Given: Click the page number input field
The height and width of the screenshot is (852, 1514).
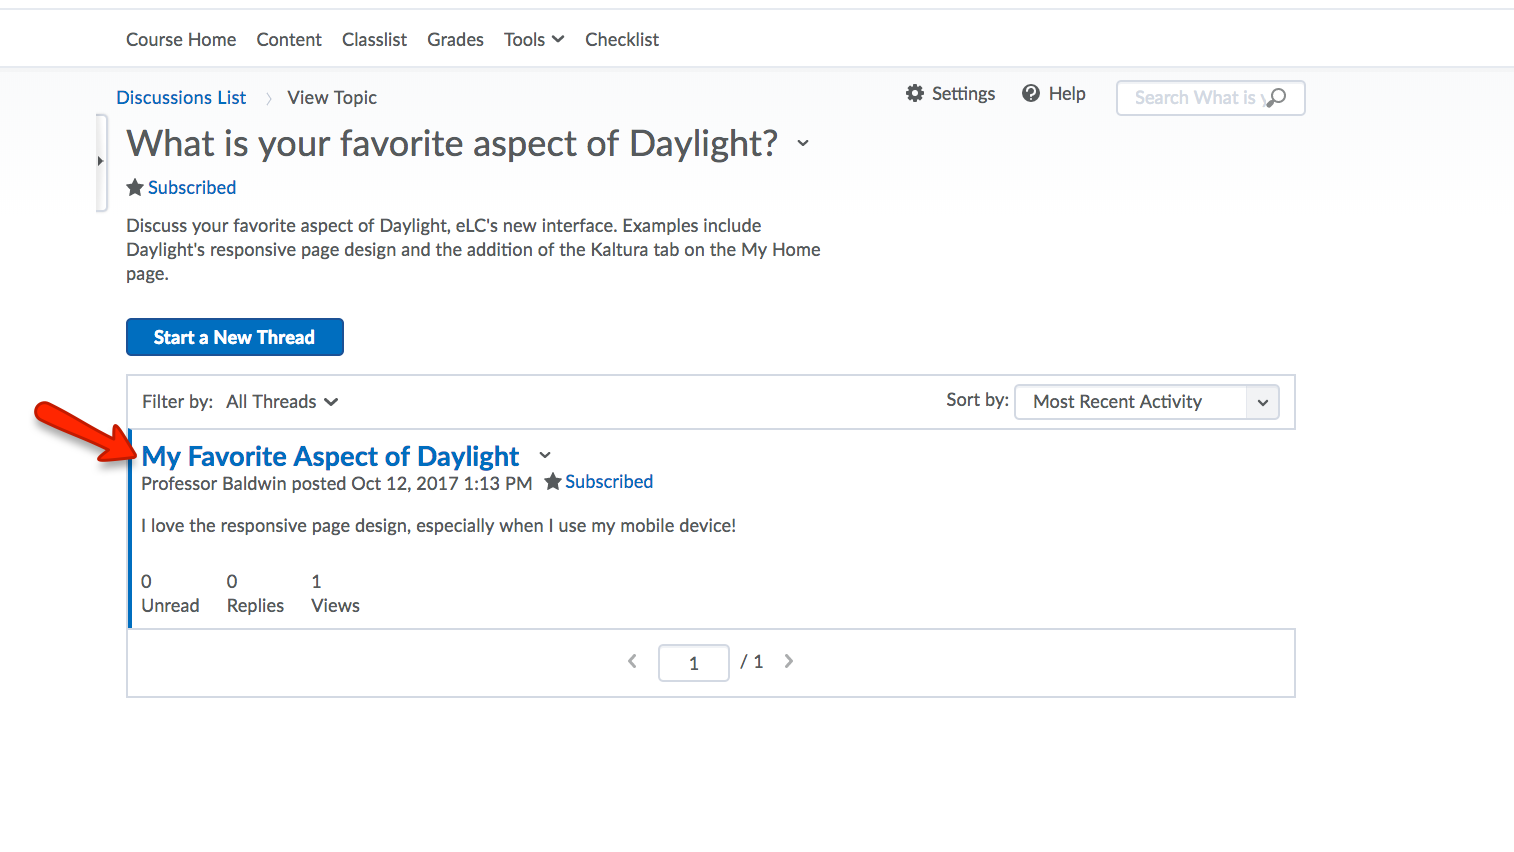Looking at the screenshot, I should (x=694, y=663).
